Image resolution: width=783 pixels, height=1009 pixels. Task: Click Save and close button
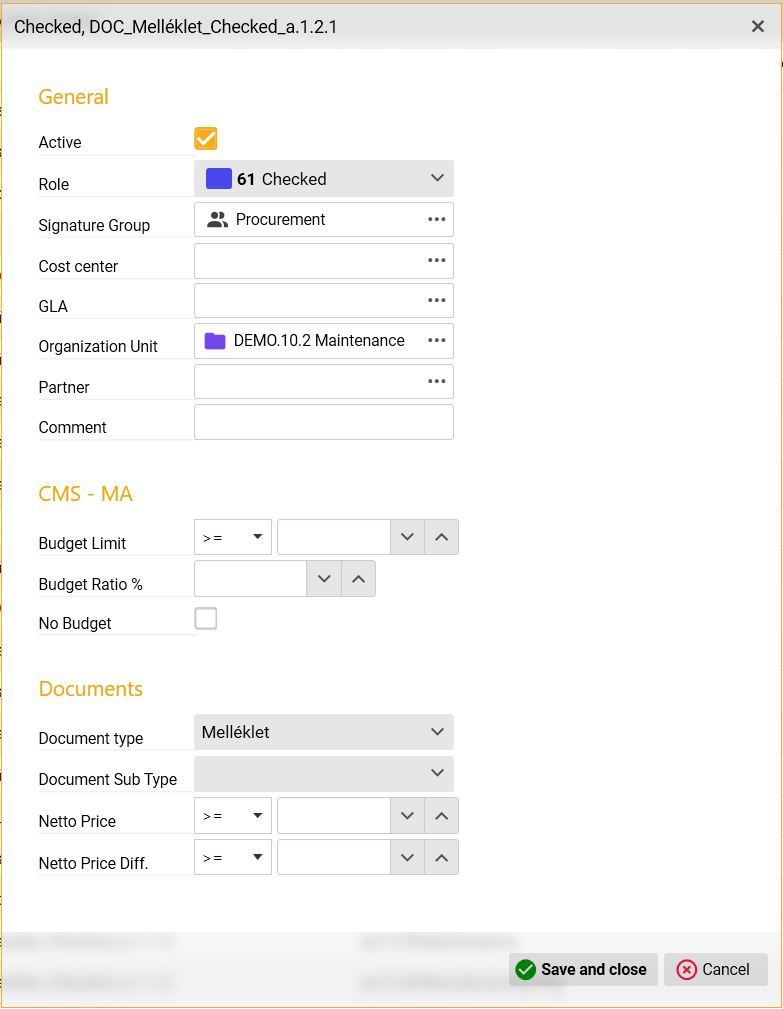pyautogui.click(x=582, y=969)
